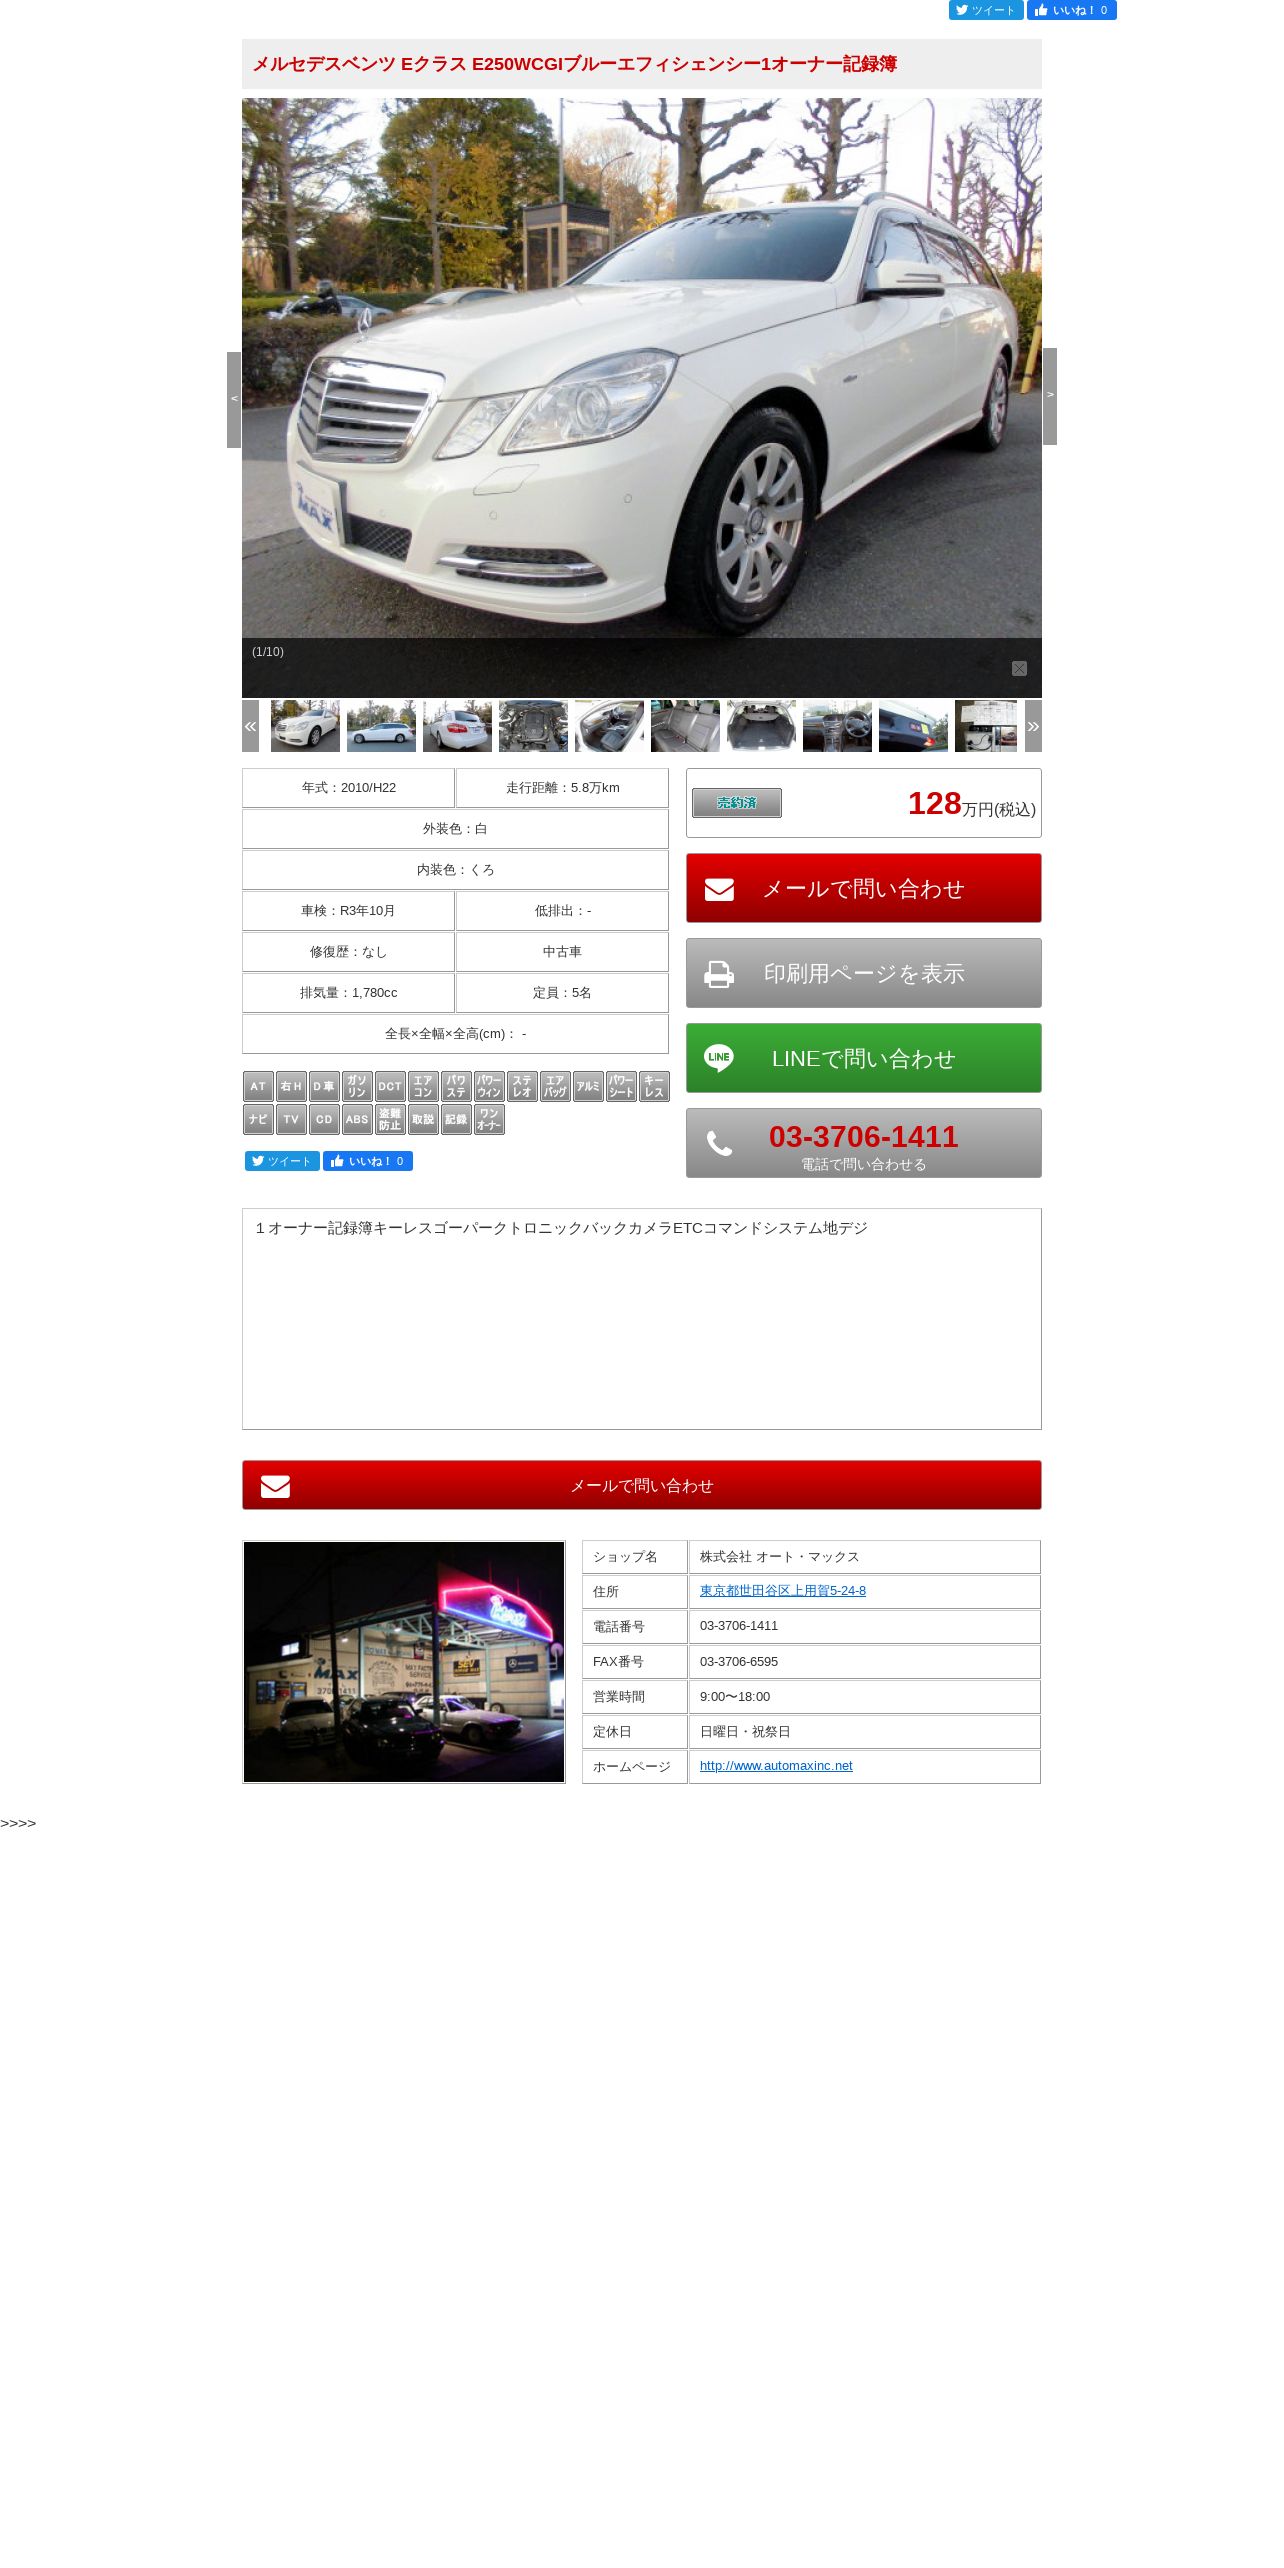Select fourth thumbnail showing engine bay
The height and width of the screenshot is (2568, 1284).
pyautogui.click(x=533, y=726)
